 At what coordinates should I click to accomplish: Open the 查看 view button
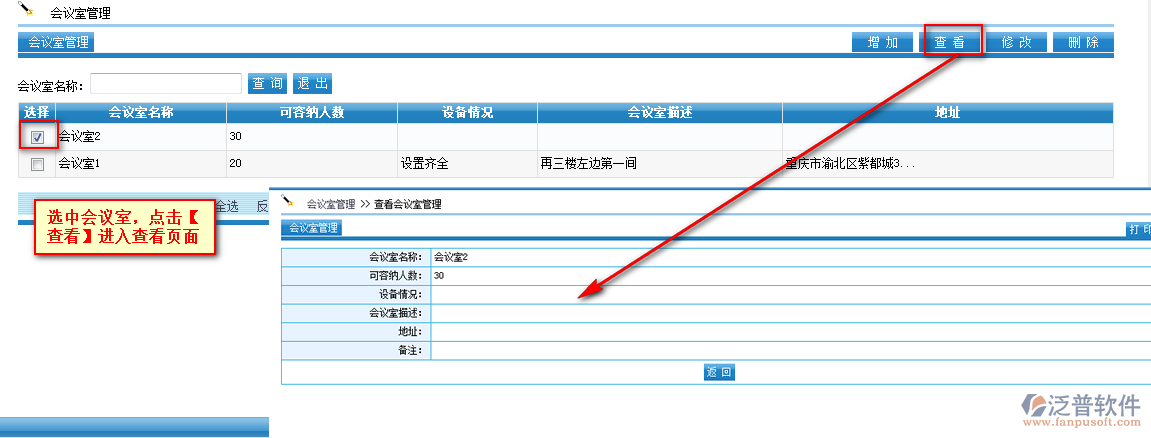(x=950, y=42)
